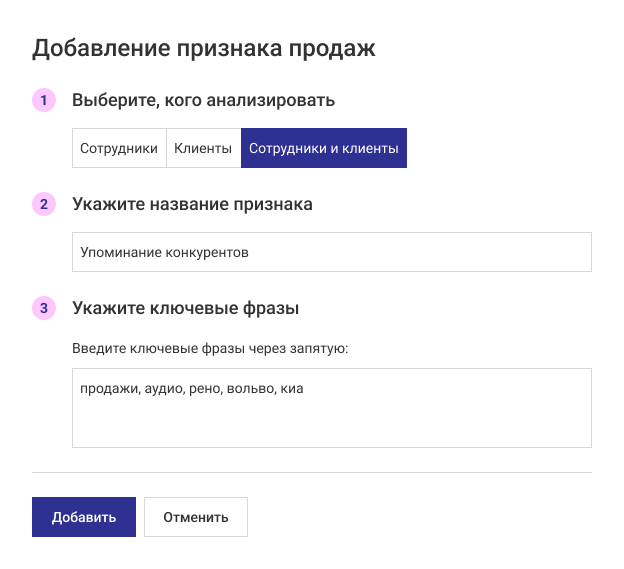
Task: Click the word вольво in key phrases
Action: click(x=250, y=389)
